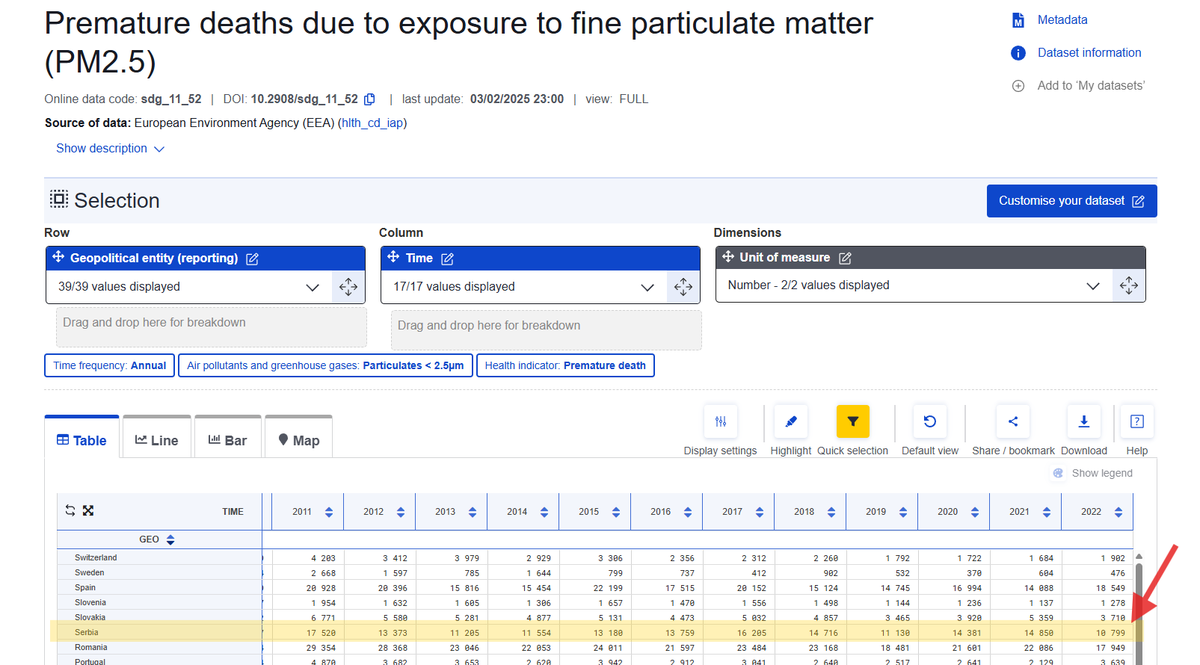This screenshot has width=1200, height=665.
Task: Expand the table to fullscreen
Action: point(88,510)
